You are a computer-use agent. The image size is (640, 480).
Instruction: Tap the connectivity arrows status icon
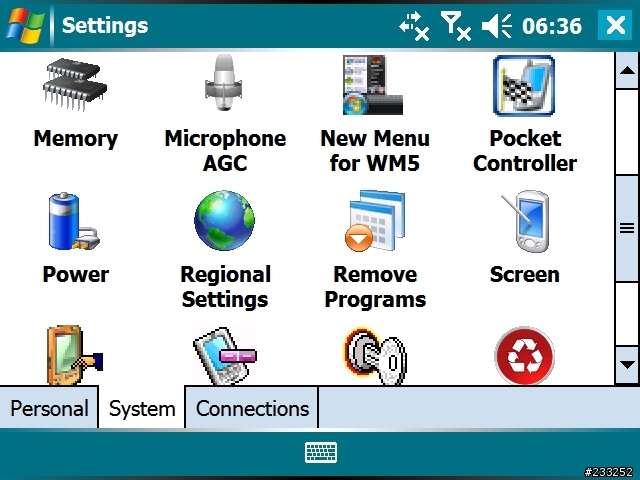pos(414,26)
